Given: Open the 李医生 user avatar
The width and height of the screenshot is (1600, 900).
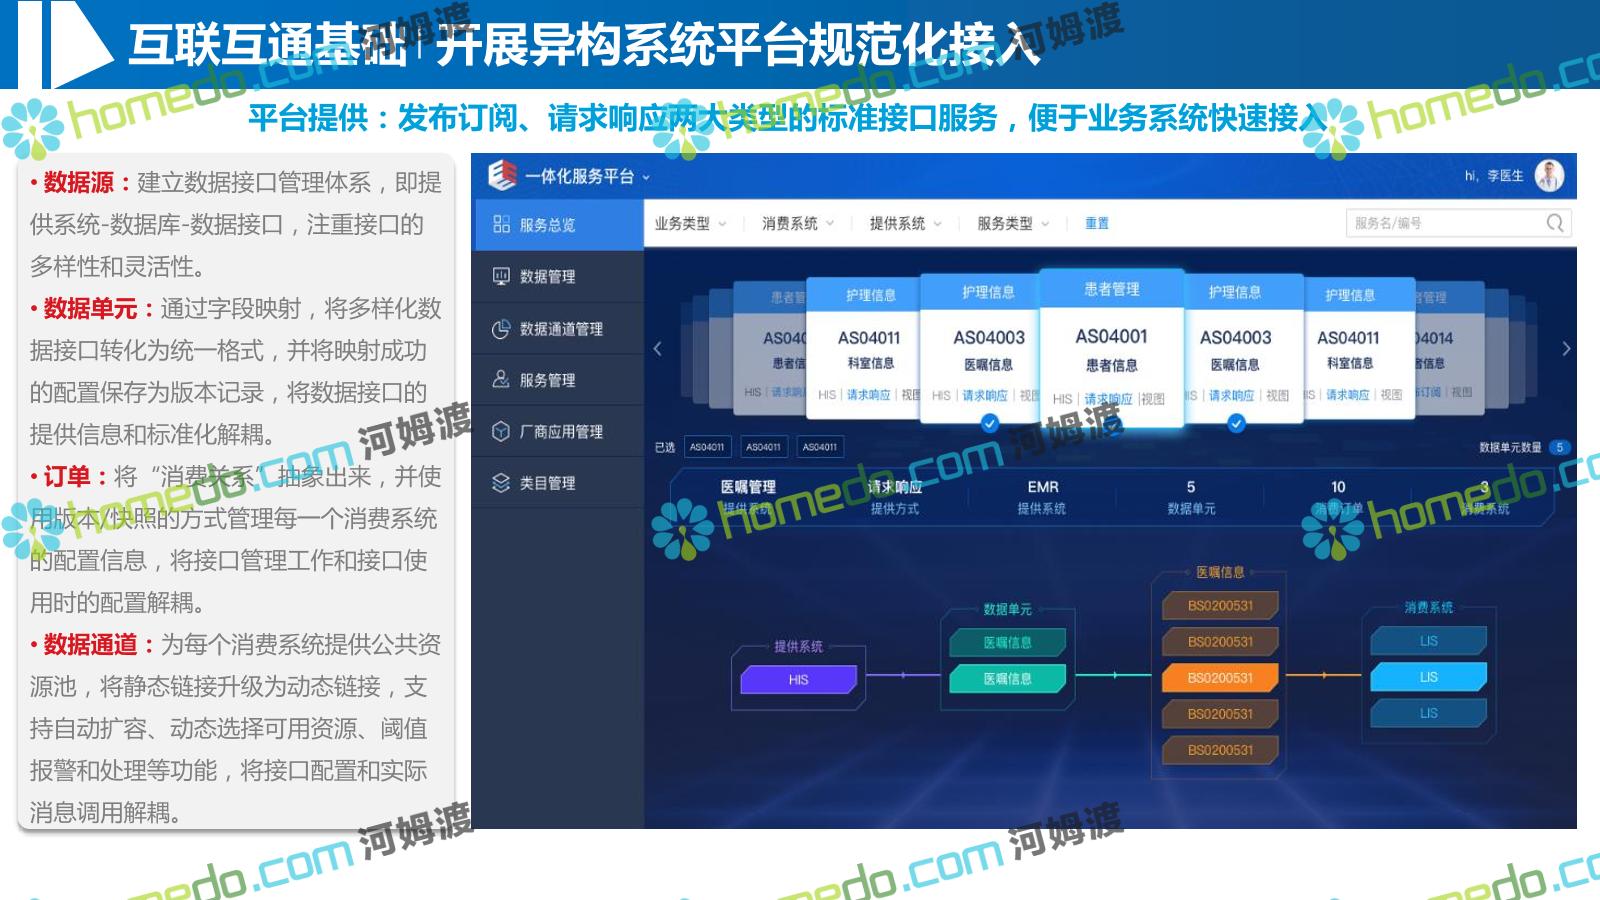Looking at the screenshot, I should point(1550,176).
